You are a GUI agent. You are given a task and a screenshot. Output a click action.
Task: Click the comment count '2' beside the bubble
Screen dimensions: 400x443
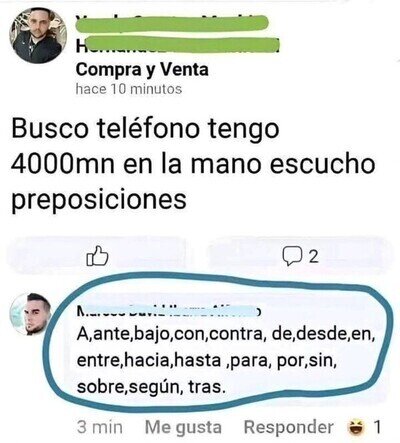pos(313,257)
